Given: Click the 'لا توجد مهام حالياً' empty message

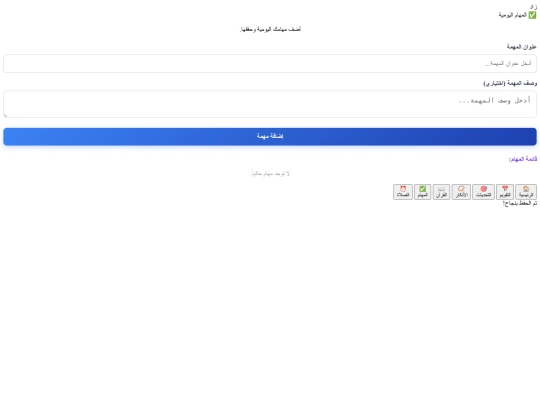Looking at the screenshot, I should coord(270,174).
